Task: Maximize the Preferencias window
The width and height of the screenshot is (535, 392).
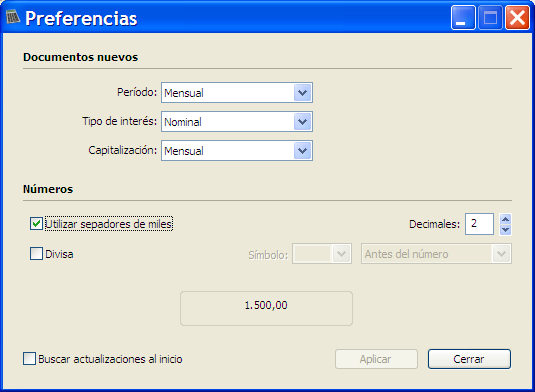Action: 490,18
